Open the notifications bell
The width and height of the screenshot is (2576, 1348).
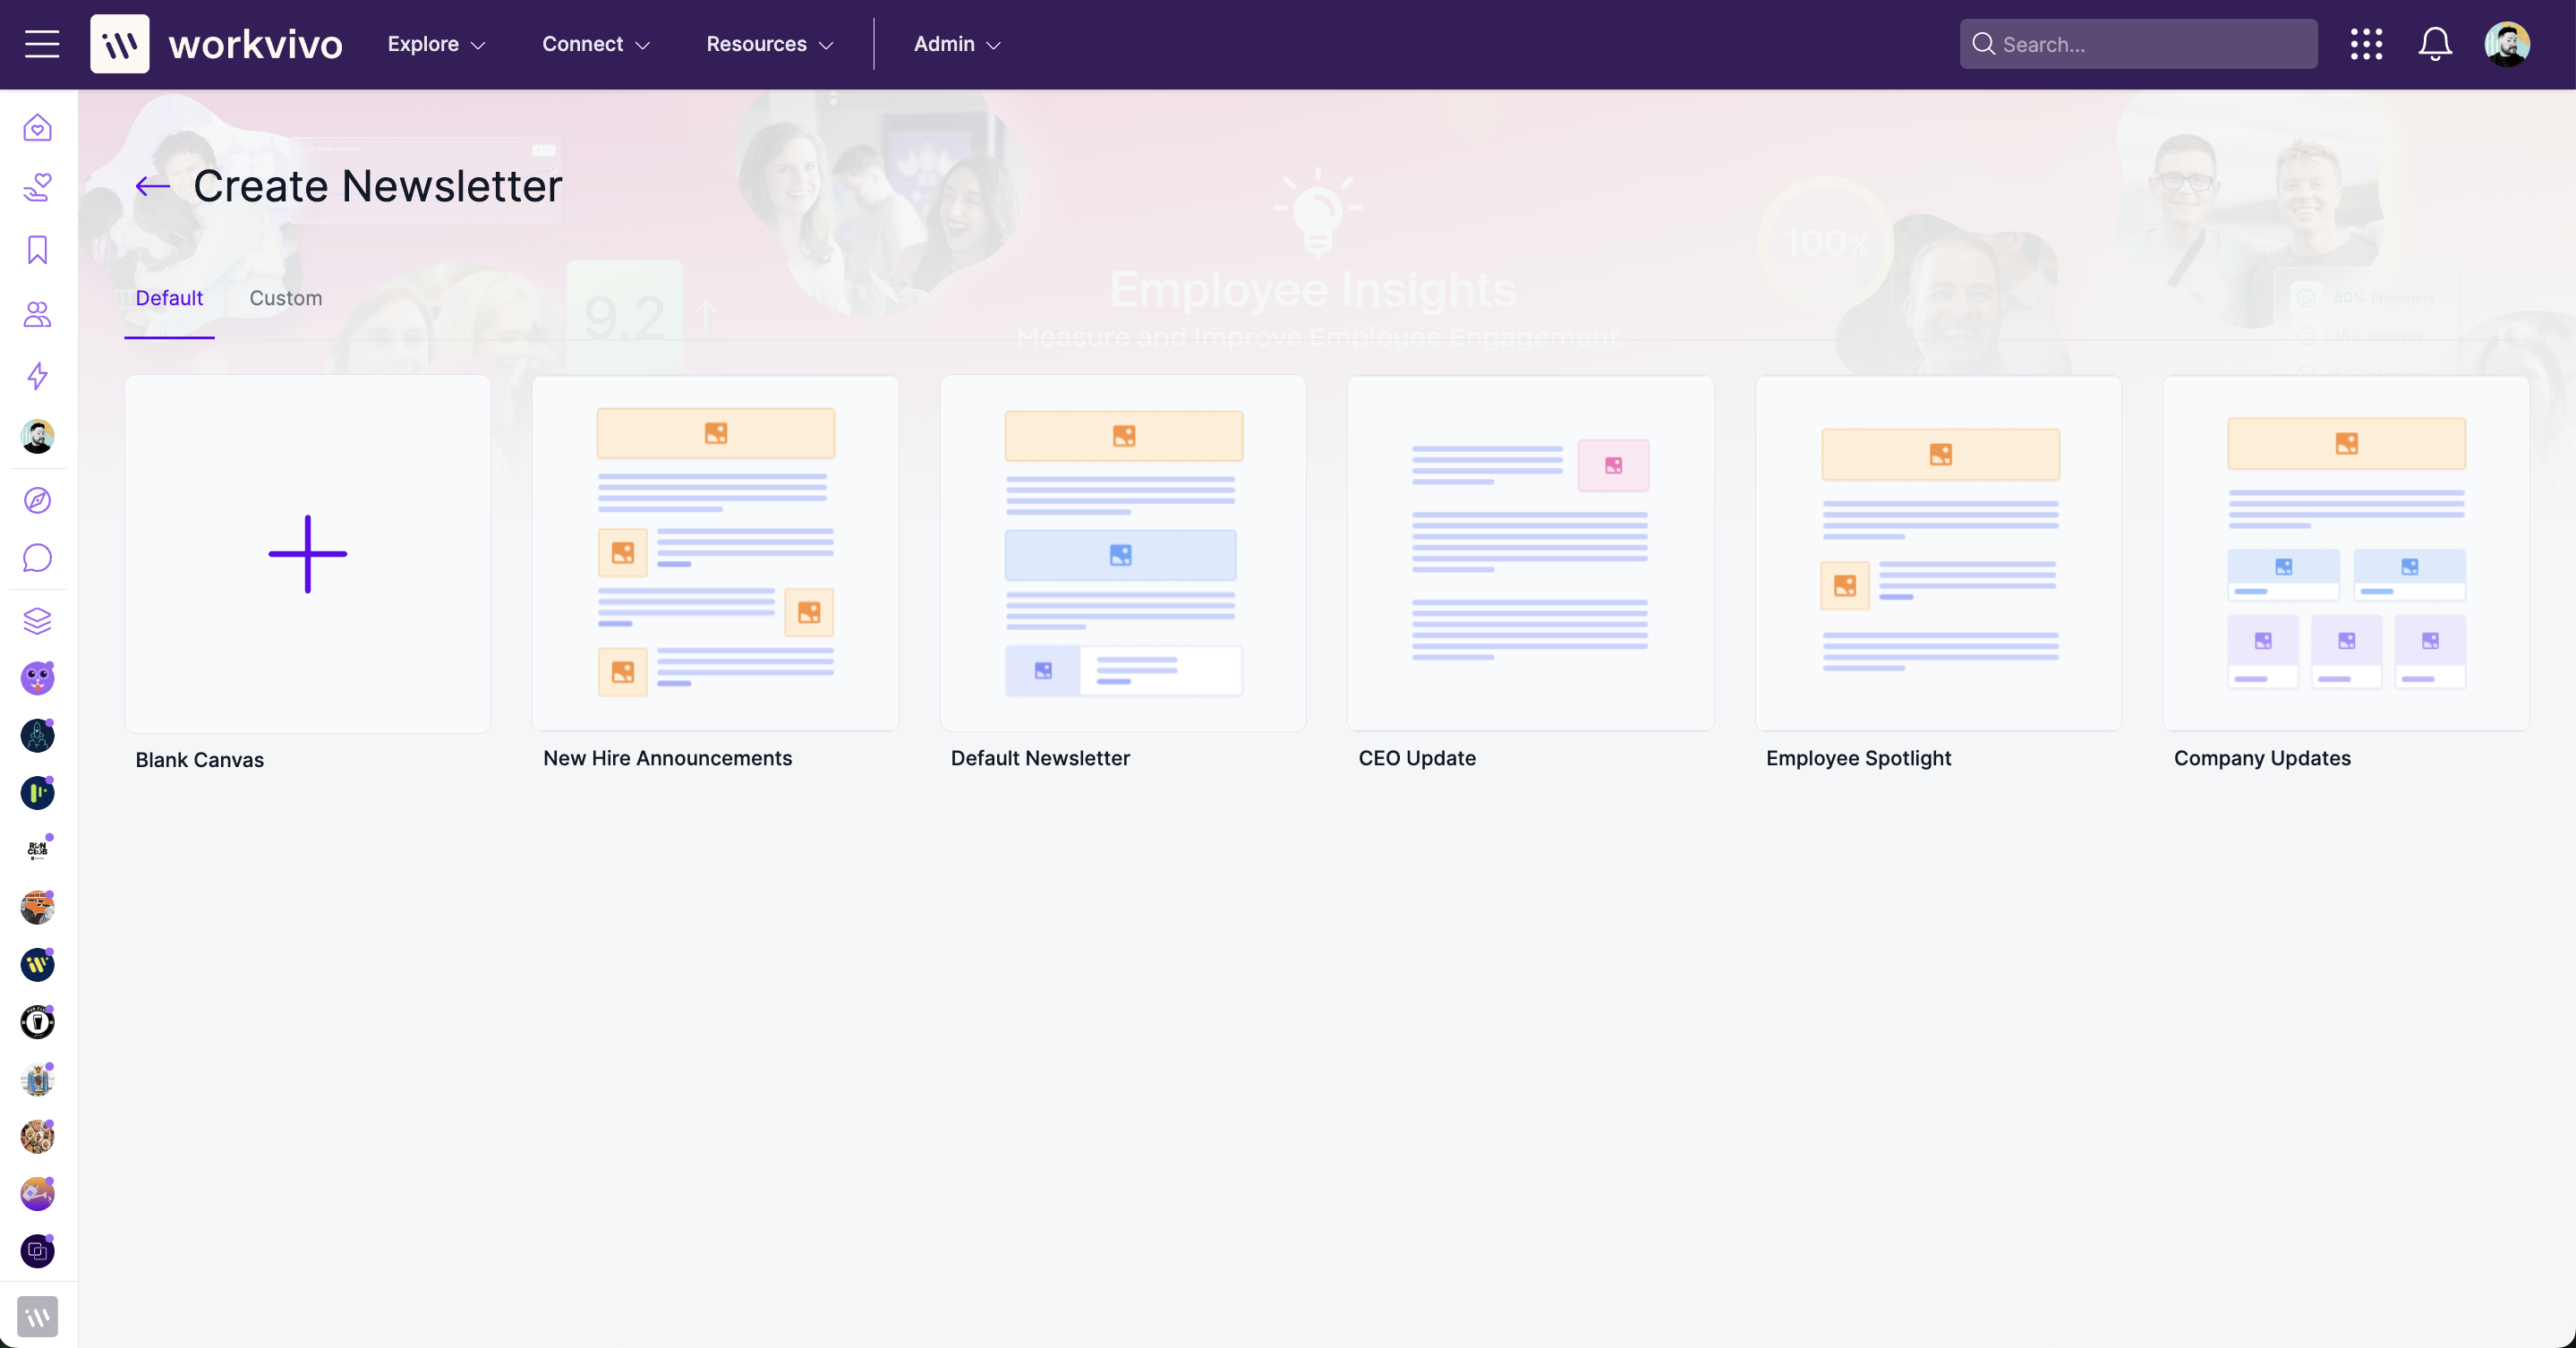pos(2435,44)
